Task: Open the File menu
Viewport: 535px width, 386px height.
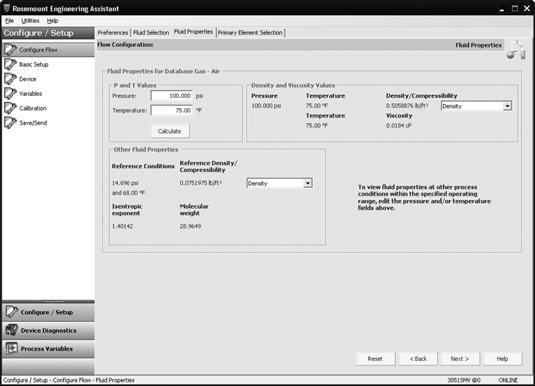Action: point(9,21)
